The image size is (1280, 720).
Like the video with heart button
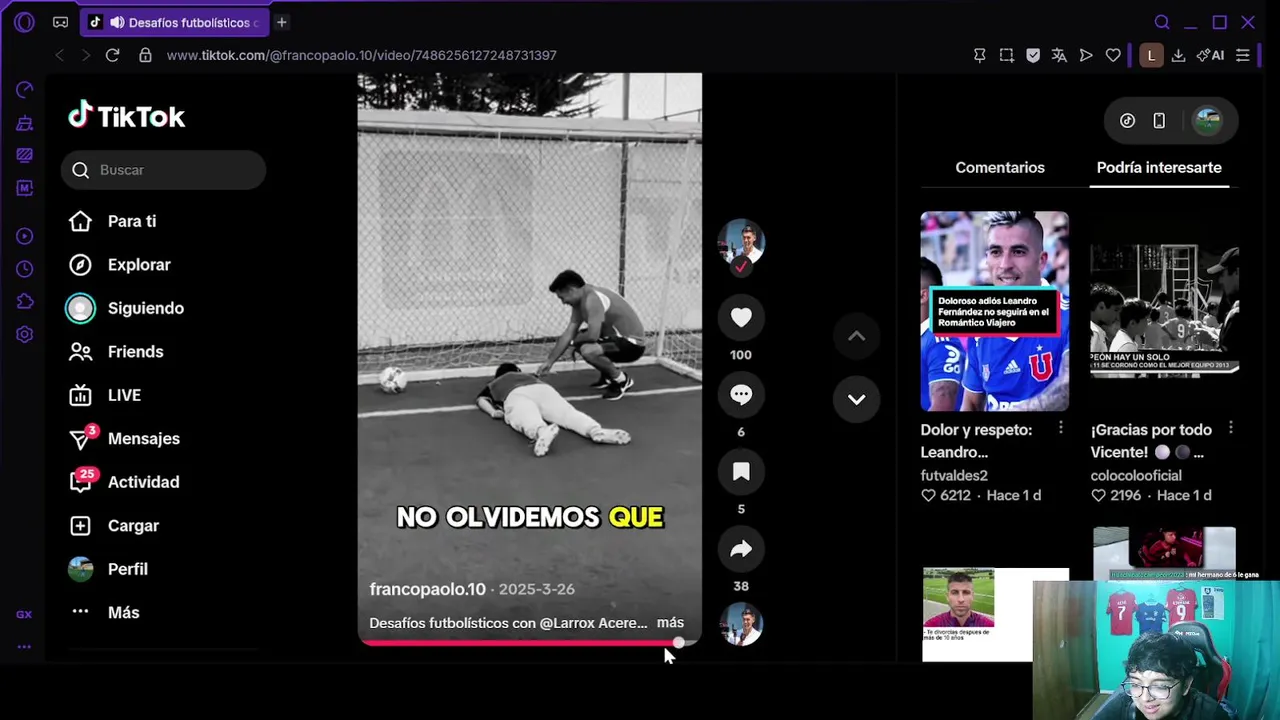point(741,317)
